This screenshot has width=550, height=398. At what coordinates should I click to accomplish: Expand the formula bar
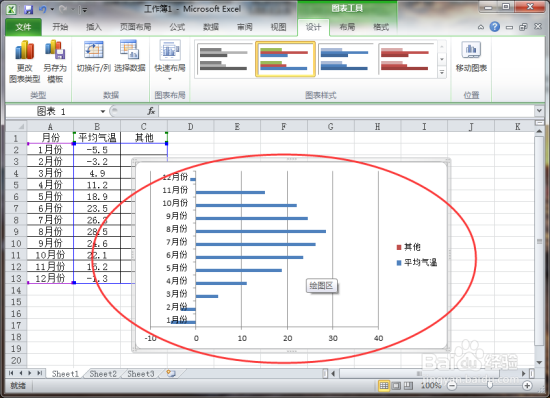coord(539,111)
